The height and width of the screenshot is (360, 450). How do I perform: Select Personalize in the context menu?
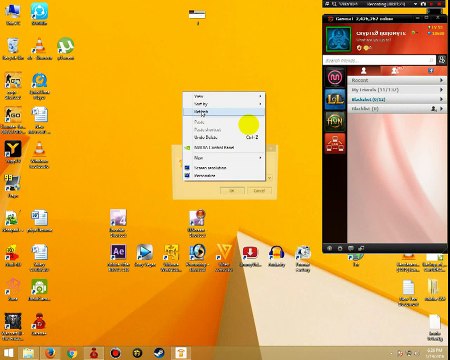coord(224,176)
